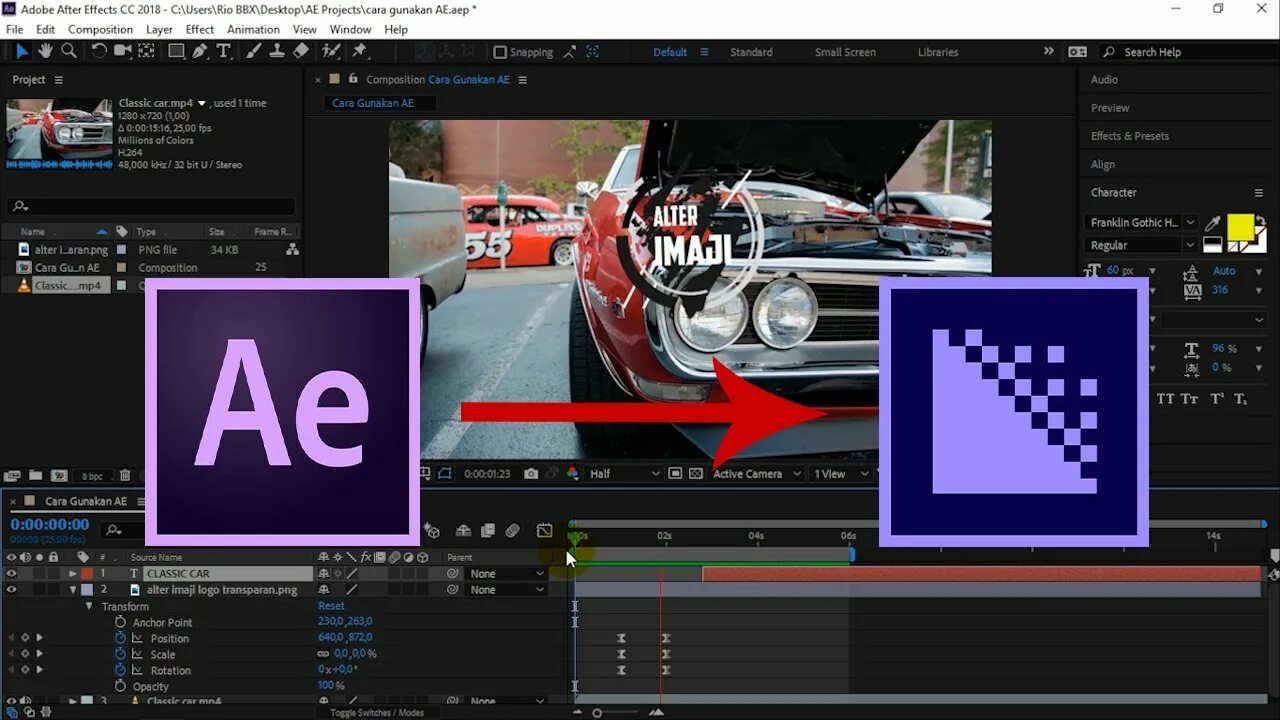Open Parent dropdown for CLASSIC CAR layer
The height and width of the screenshot is (720, 1280).
[x=507, y=574]
